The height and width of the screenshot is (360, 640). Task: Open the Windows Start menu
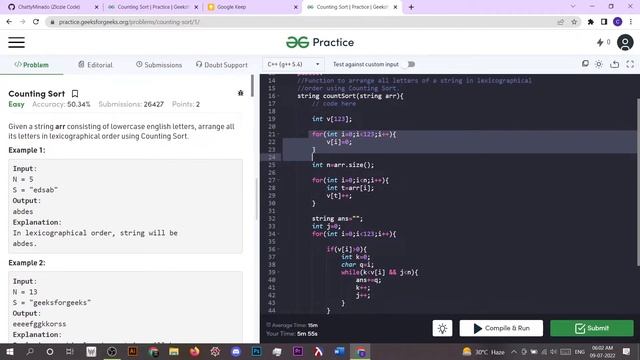pyautogui.click(x=9, y=352)
